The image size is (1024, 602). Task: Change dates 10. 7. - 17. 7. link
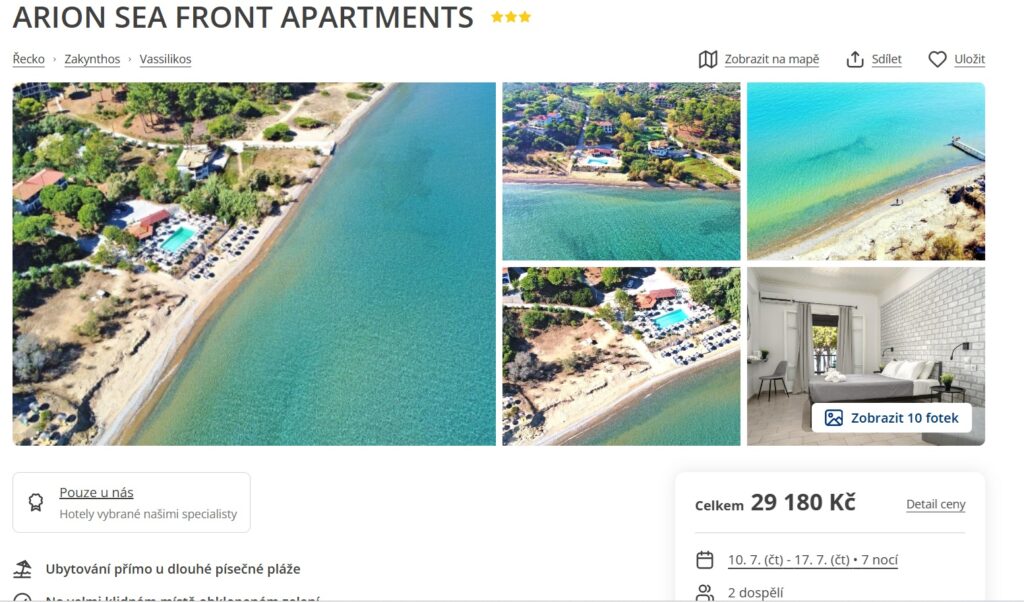tap(812, 560)
